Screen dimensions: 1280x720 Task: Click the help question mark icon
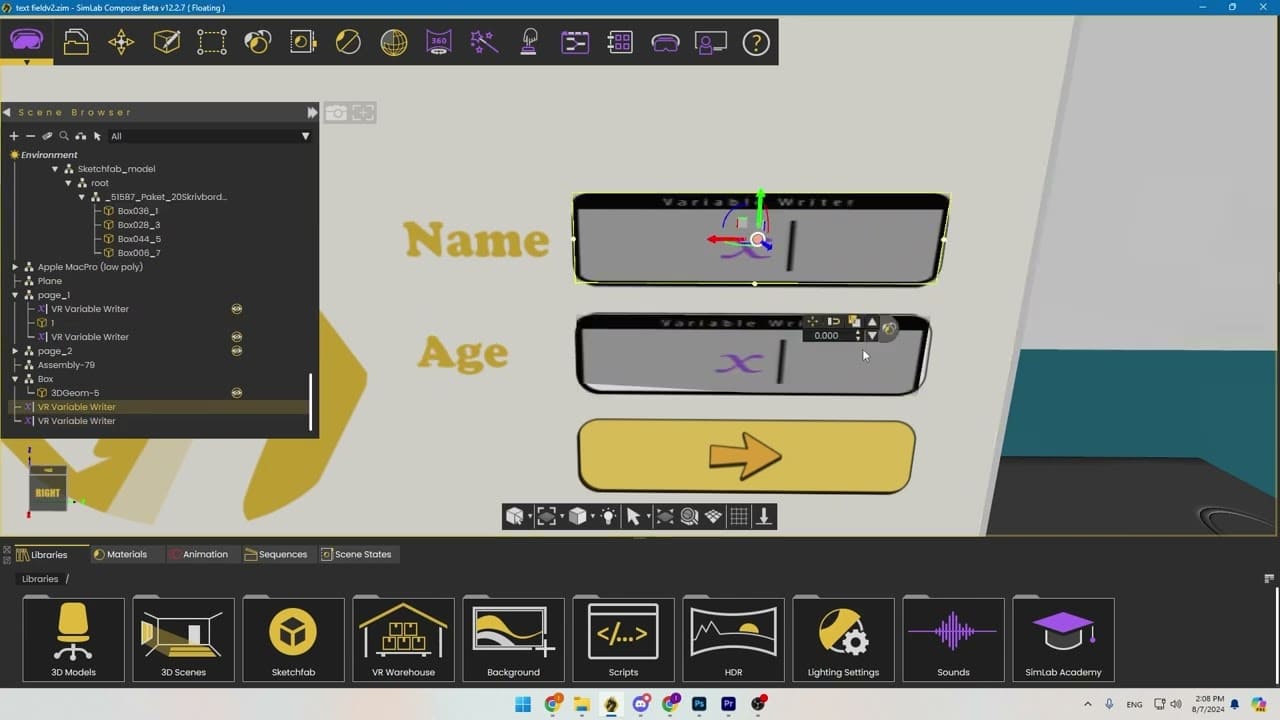(756, 42)
